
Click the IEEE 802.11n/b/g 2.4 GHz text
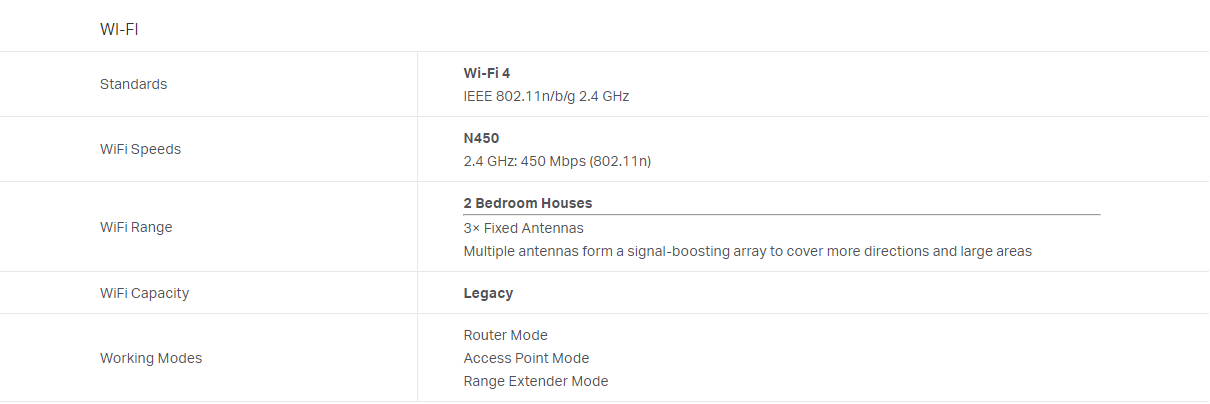(x=546, y=96)
